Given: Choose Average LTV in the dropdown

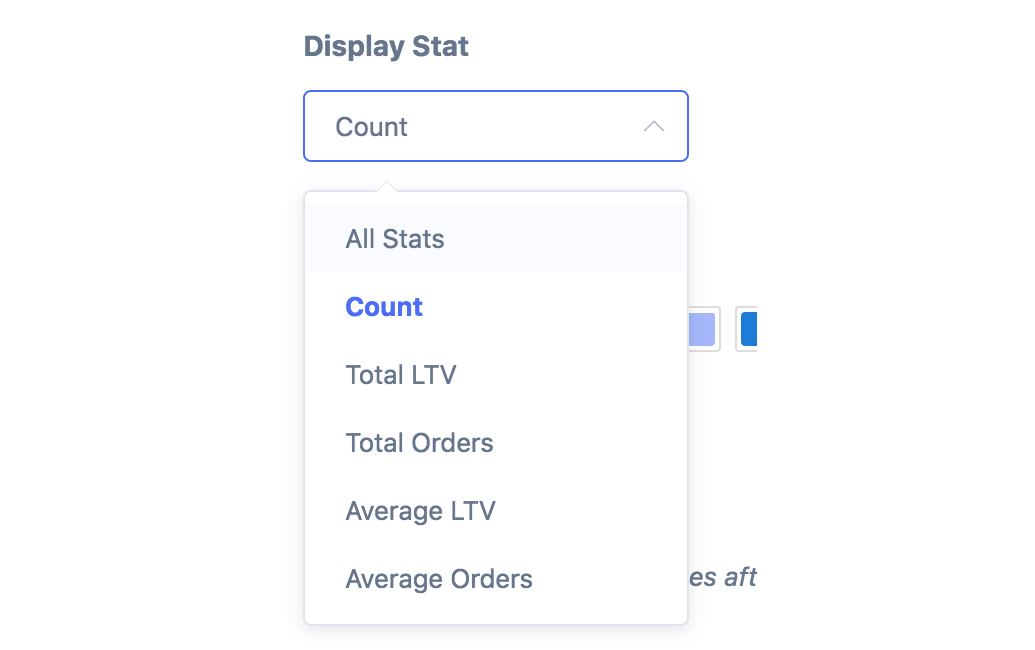Looking at the screenshot, I should coord(420,511).
